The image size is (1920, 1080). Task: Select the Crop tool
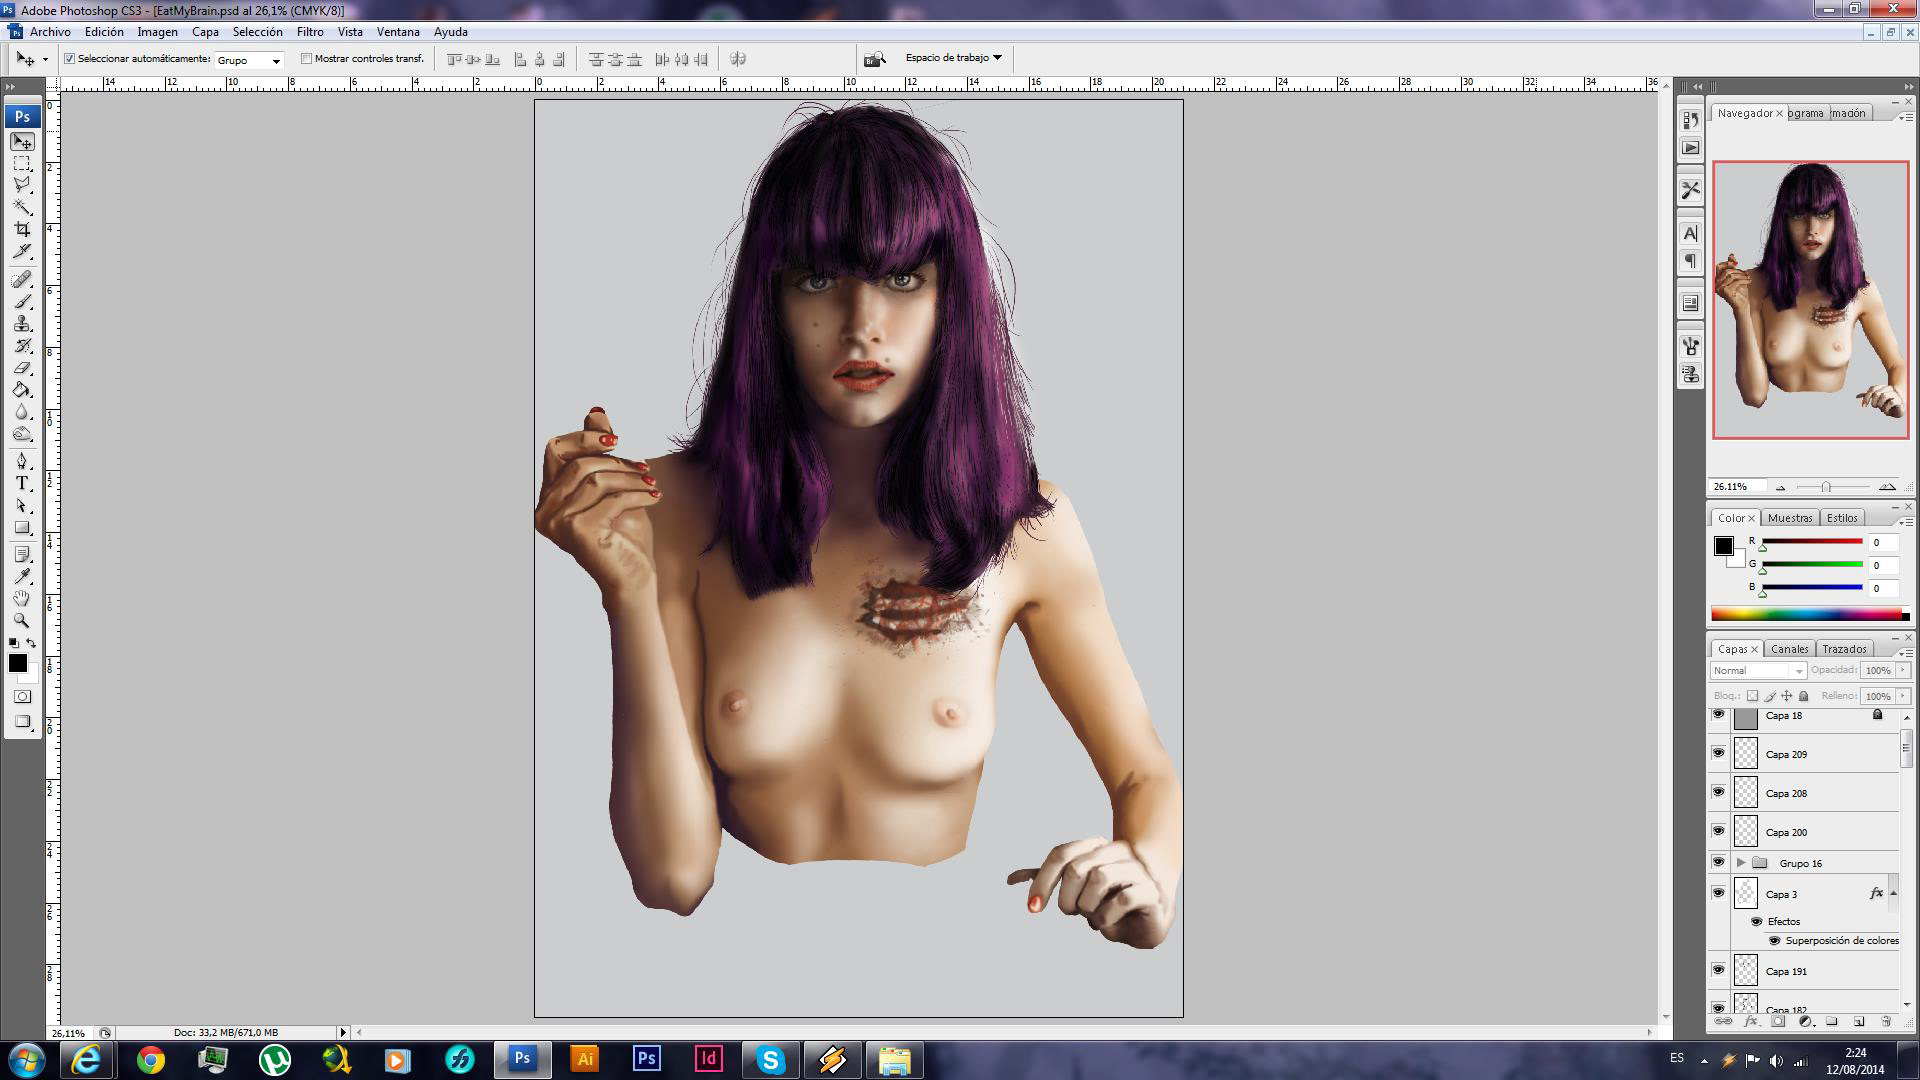coord(22,229)
